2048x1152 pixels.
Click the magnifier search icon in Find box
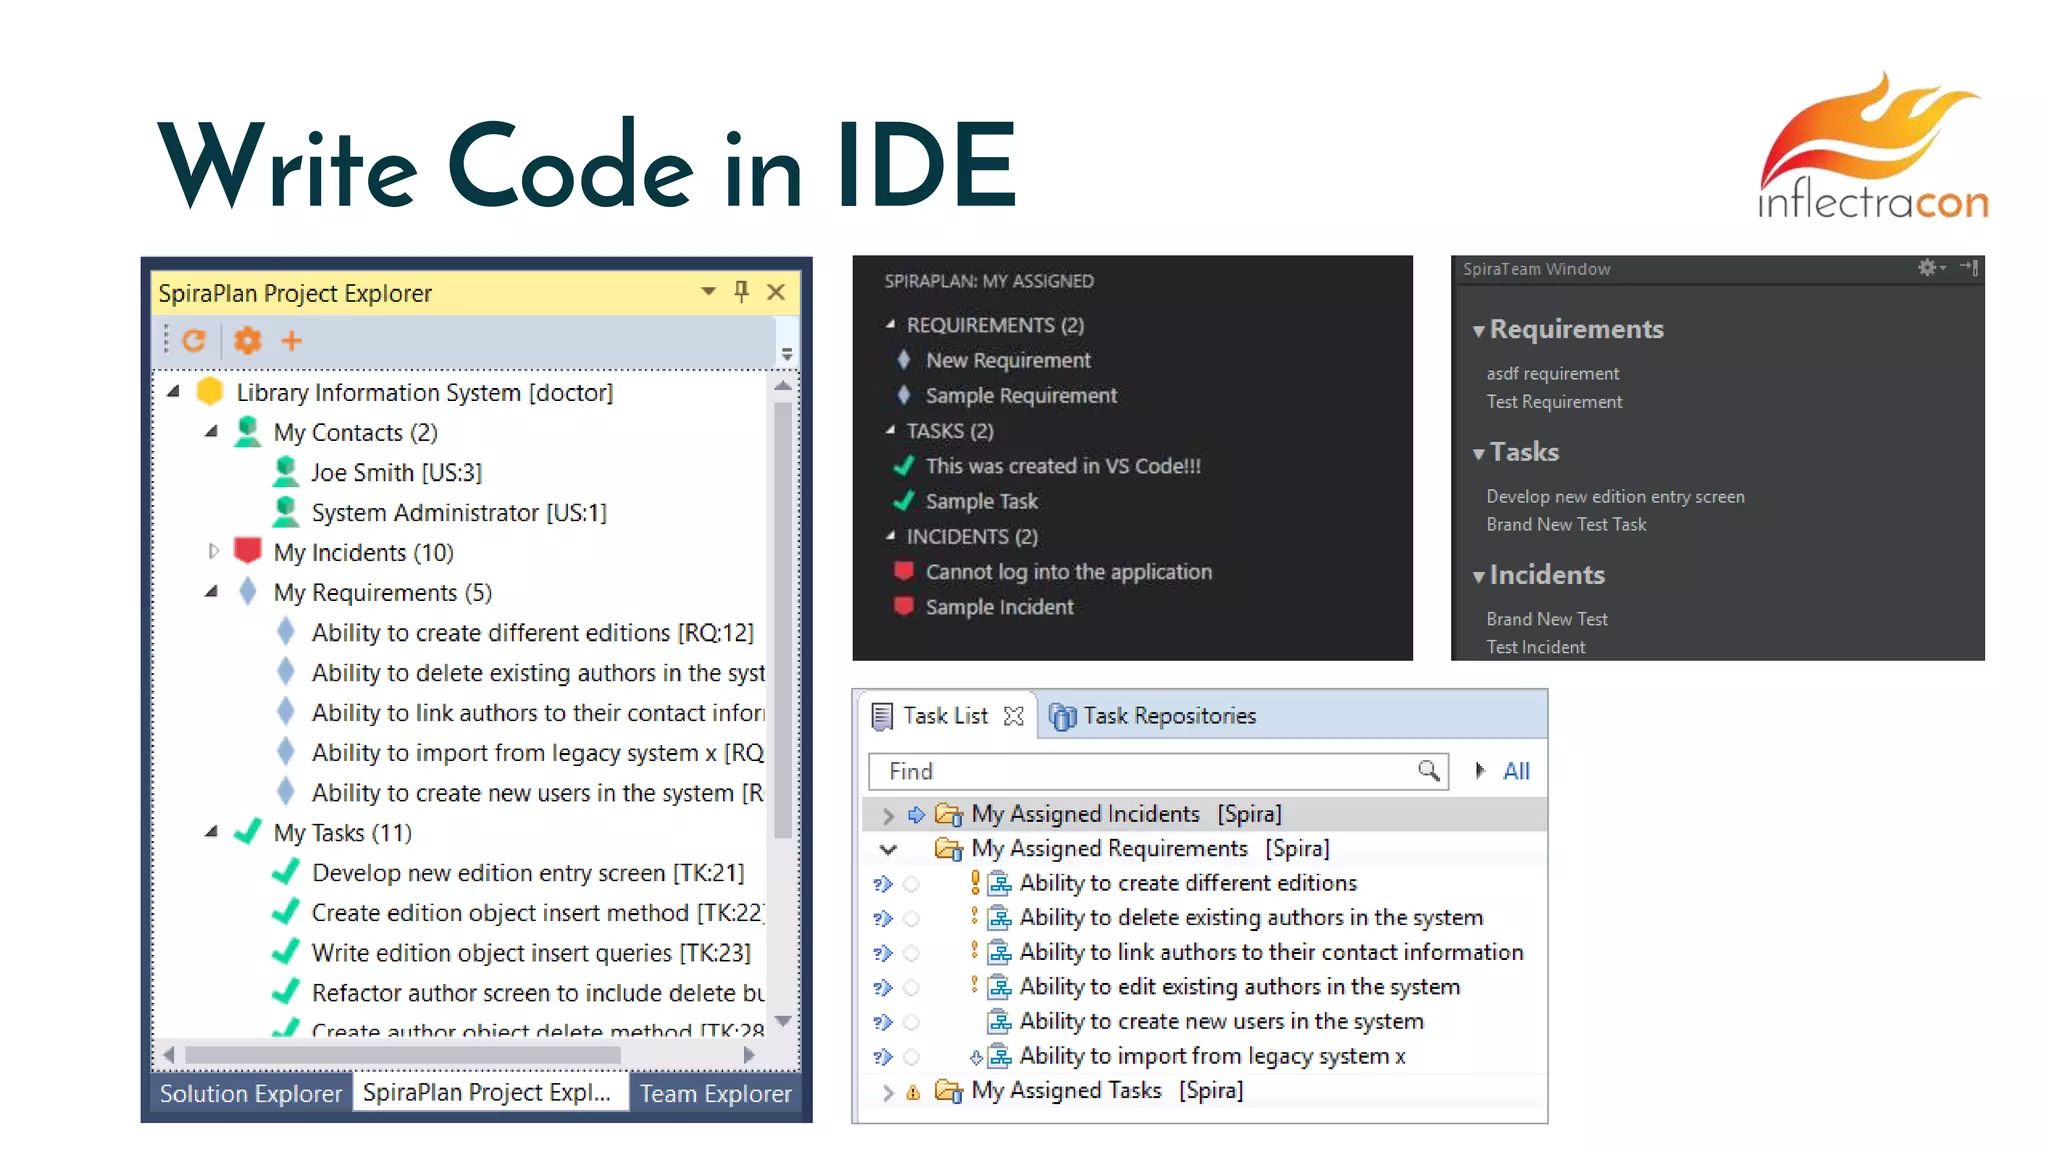point(1428,770)
